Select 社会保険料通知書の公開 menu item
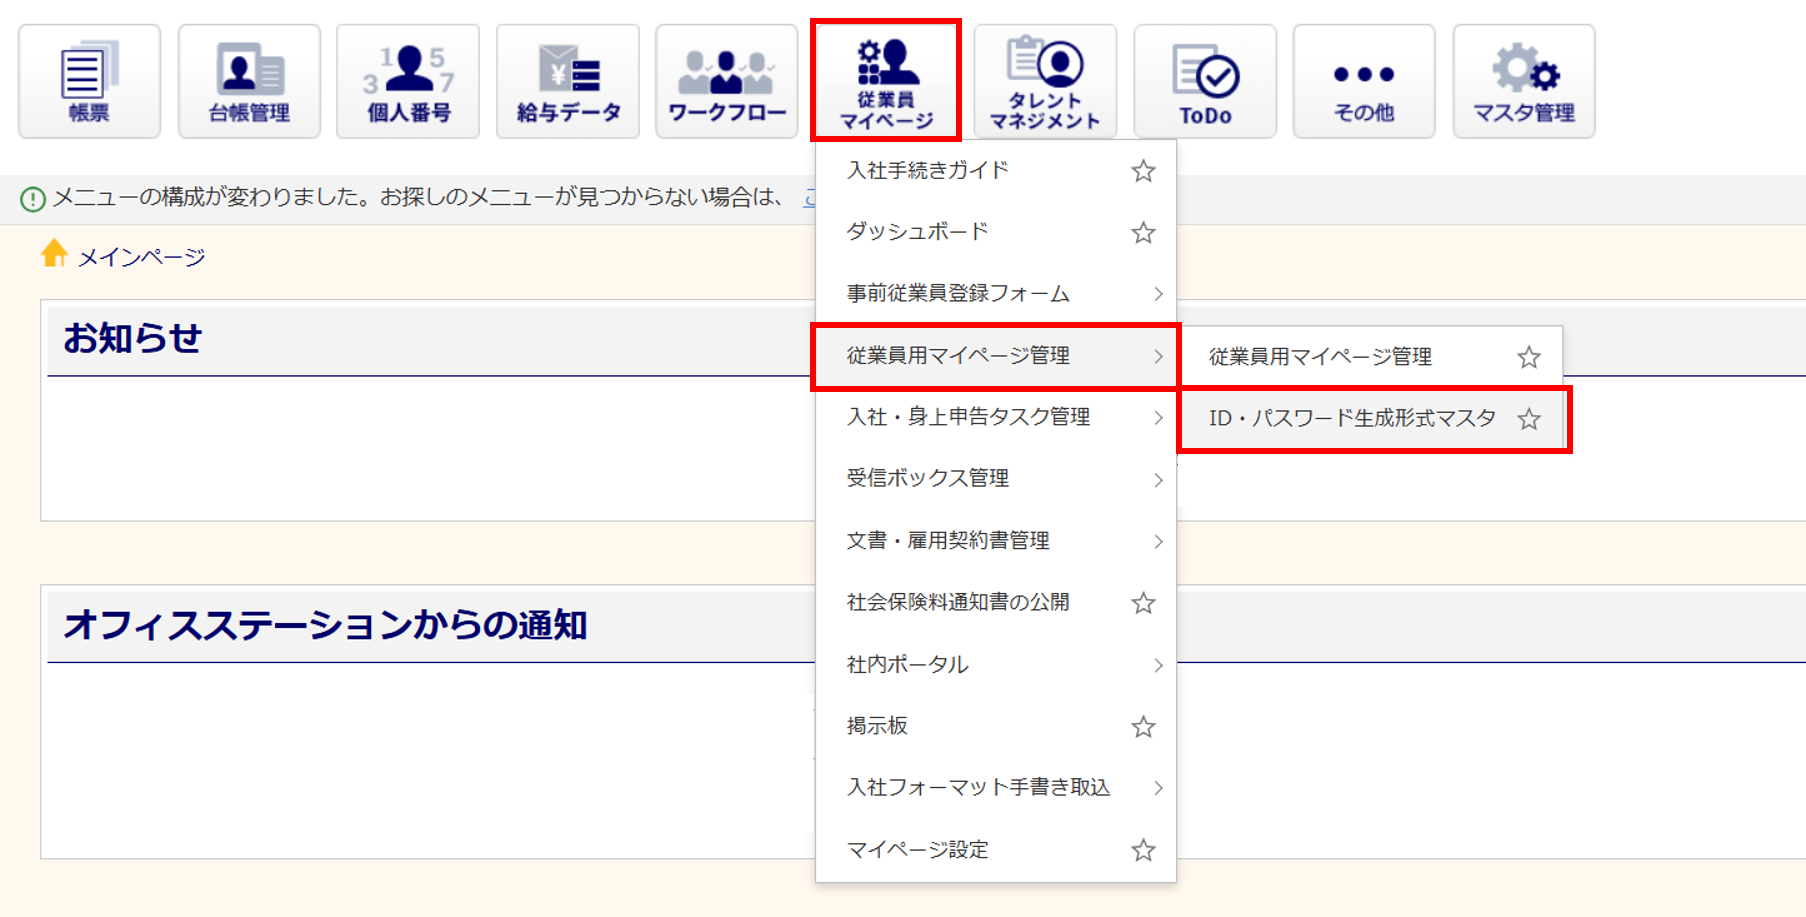The height and width of the screenshot is (917, 1806). tap(957, 602)
